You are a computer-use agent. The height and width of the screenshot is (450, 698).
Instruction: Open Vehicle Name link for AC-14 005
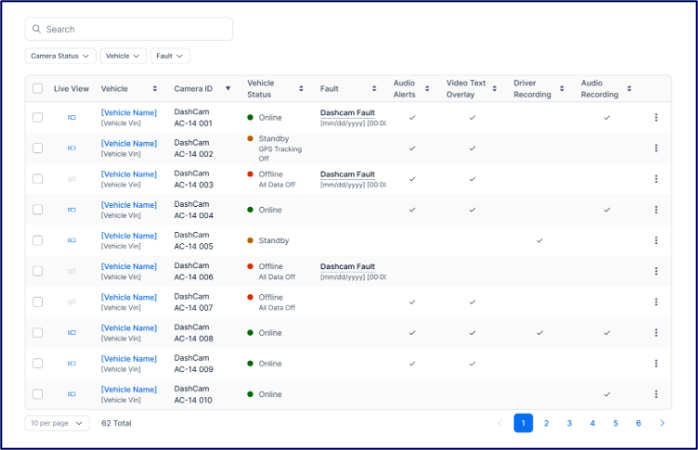129,235
